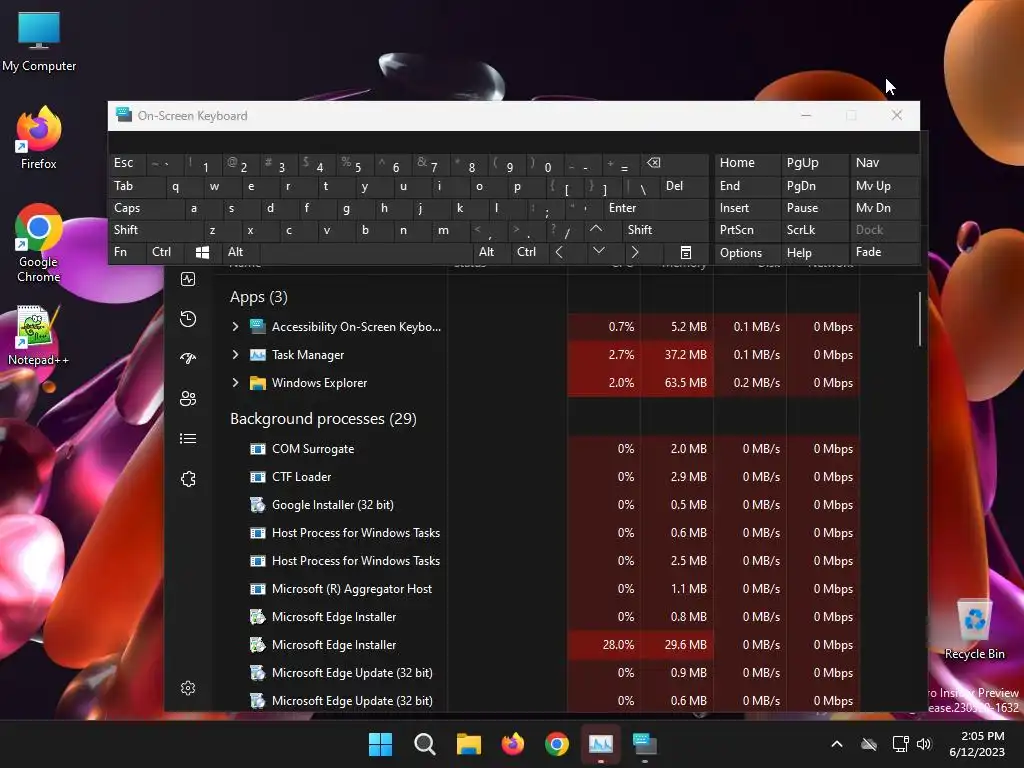Expand Task Manager process row

235,355
